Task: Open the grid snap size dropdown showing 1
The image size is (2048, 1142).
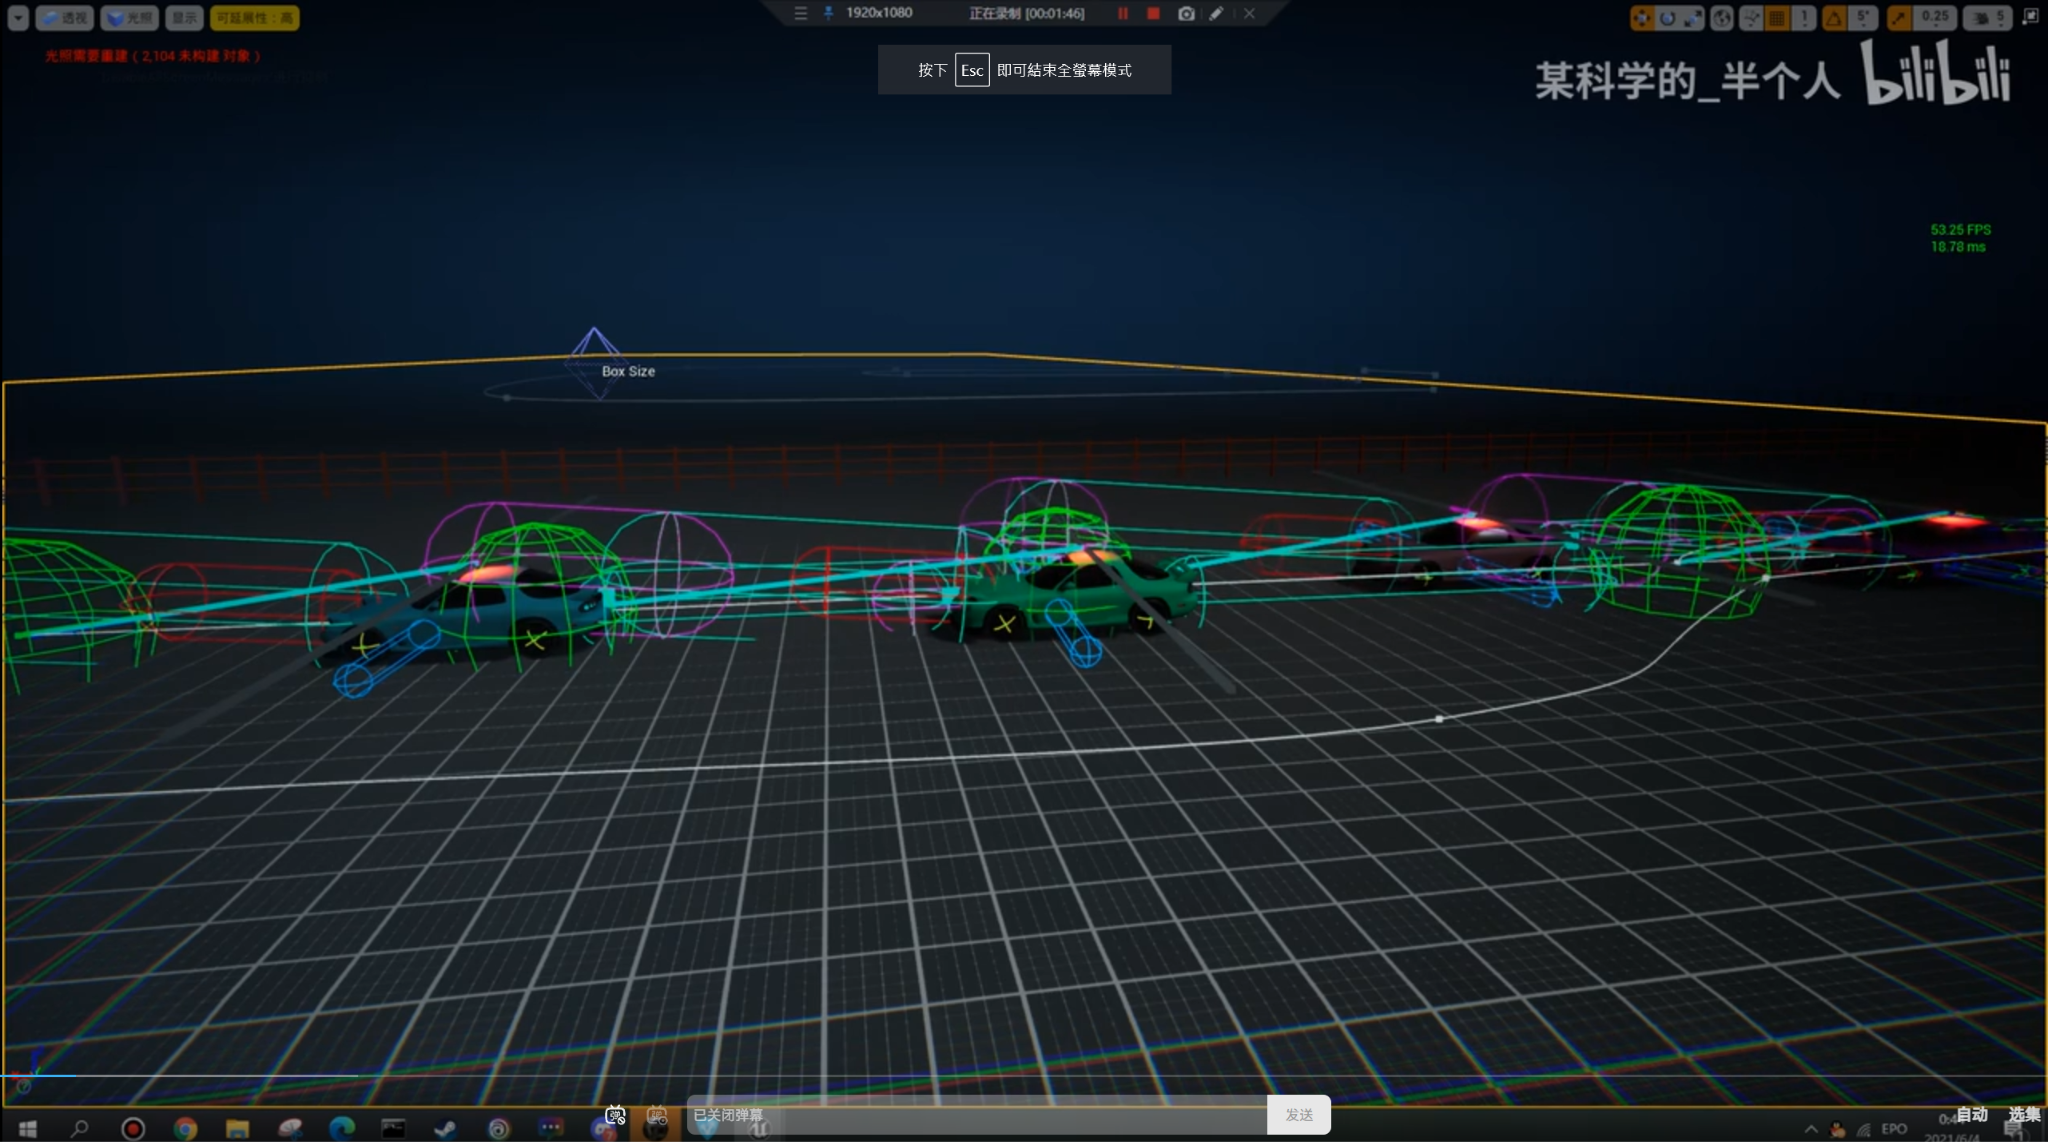Action: (x=1804, y=18)
